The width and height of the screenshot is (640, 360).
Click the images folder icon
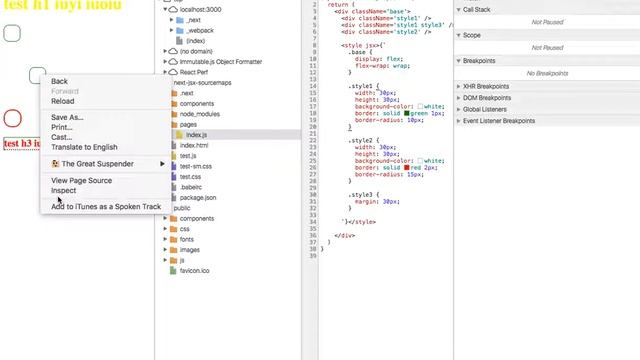click(x=173, y=250)
